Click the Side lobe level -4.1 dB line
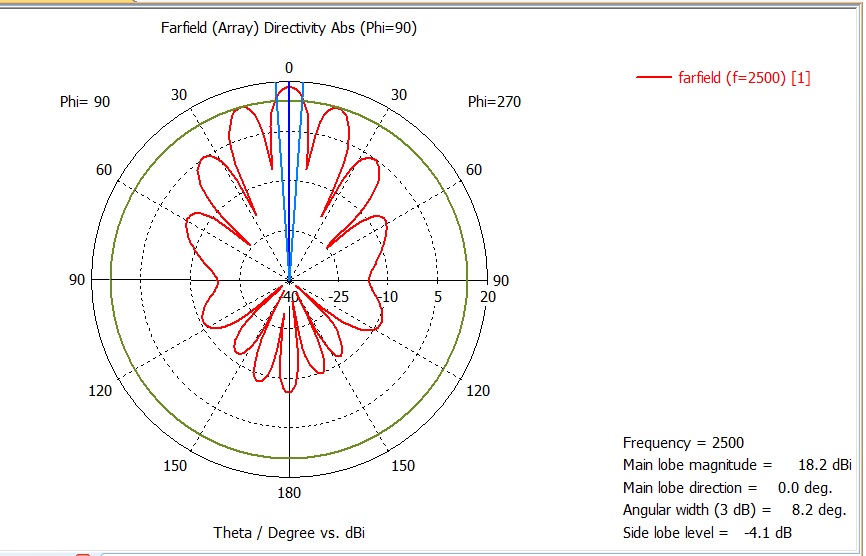Viewport: 866px width, 556px height. [707, 533]
